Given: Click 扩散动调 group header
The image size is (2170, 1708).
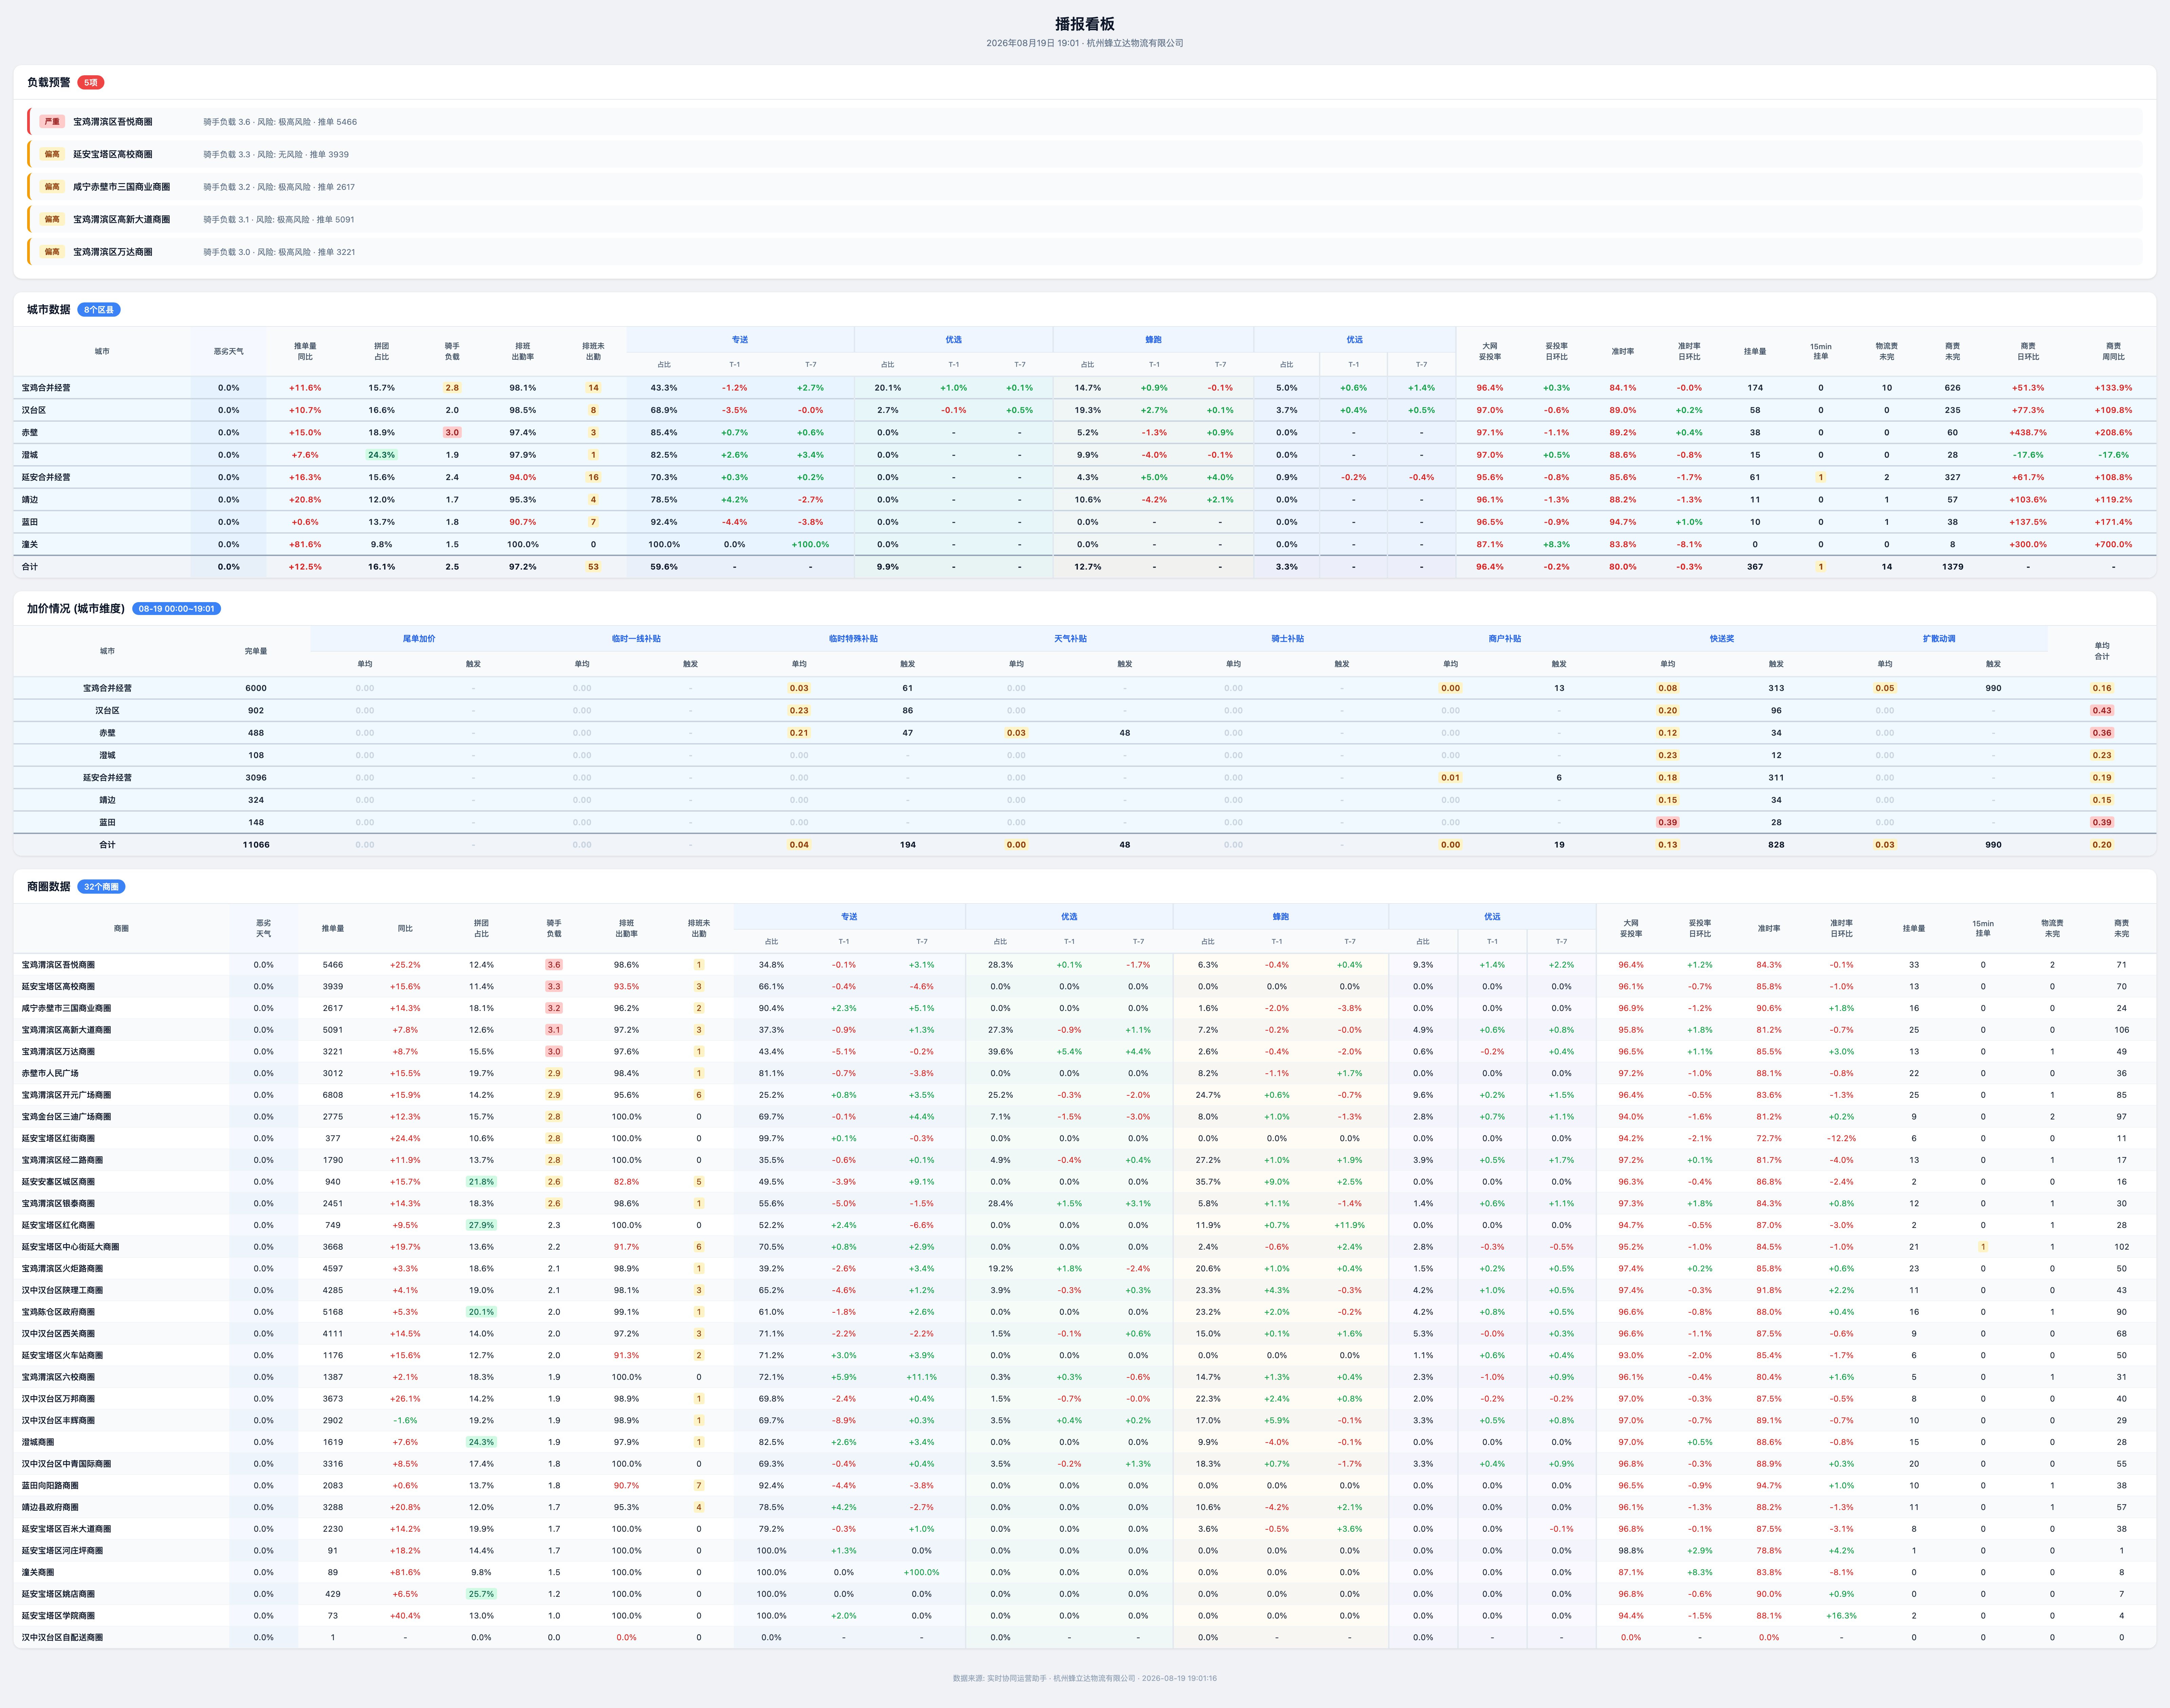Looking at the screenshot, I should click(x=1939, y=639).
